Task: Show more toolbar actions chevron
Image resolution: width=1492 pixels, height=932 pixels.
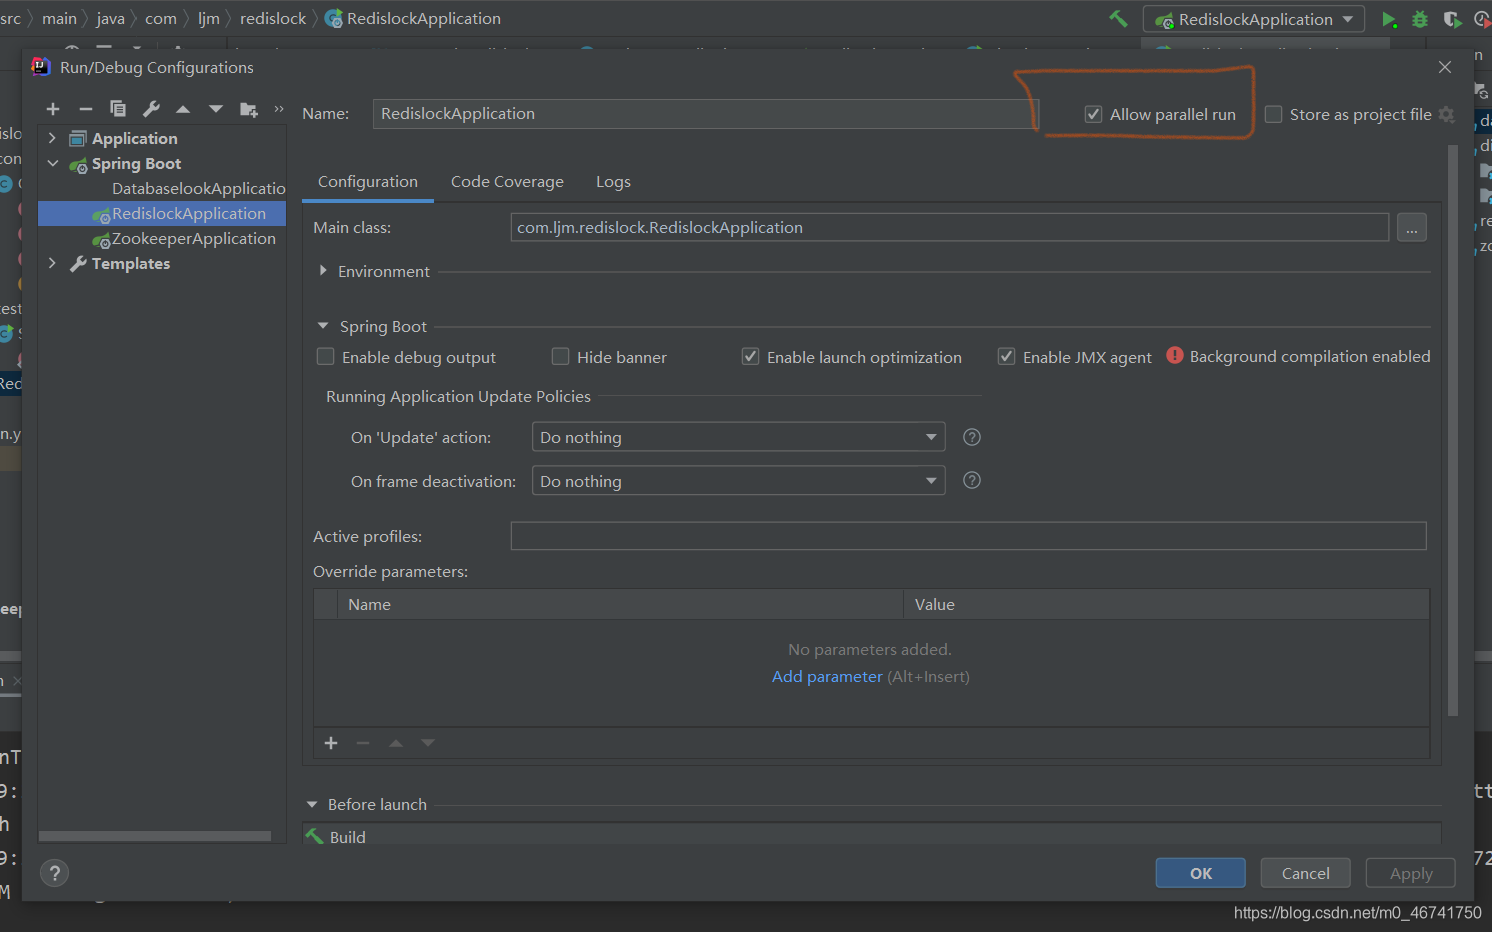Action: coord(279,109)
